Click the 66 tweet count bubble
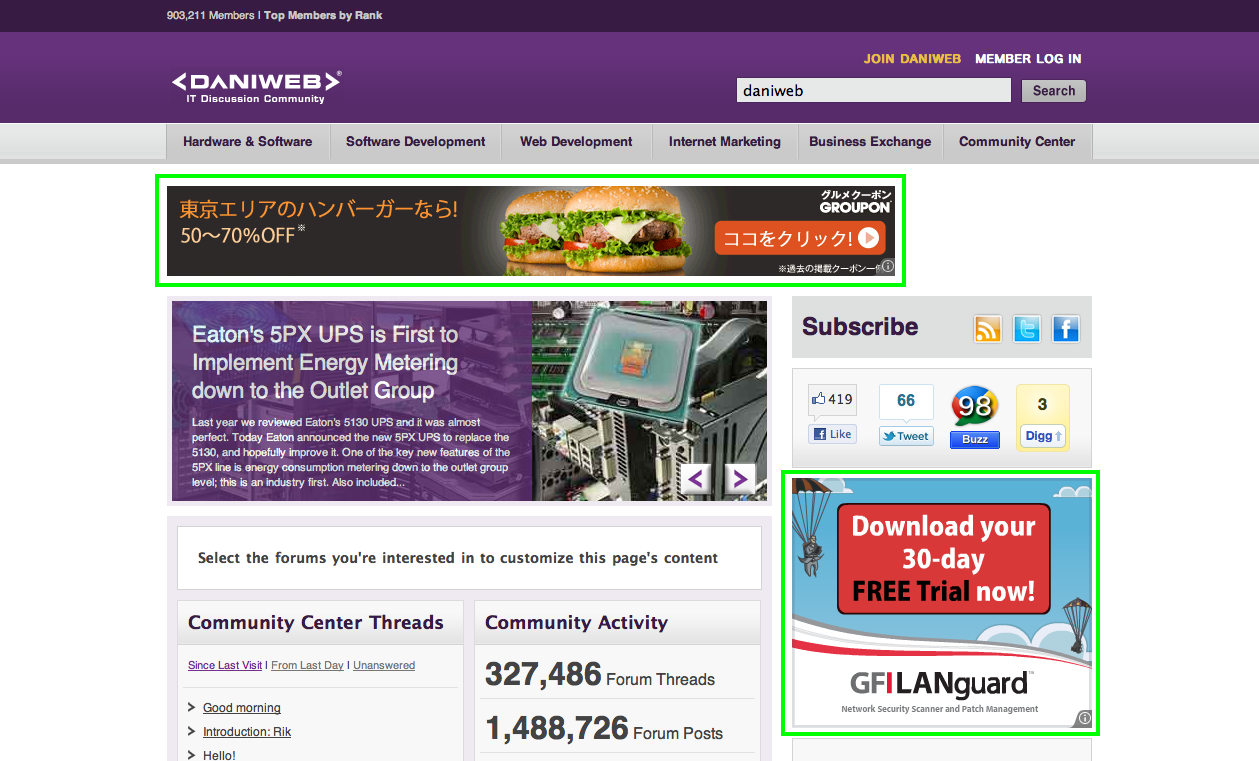1259x761 pixels. (x=906, y=401)
